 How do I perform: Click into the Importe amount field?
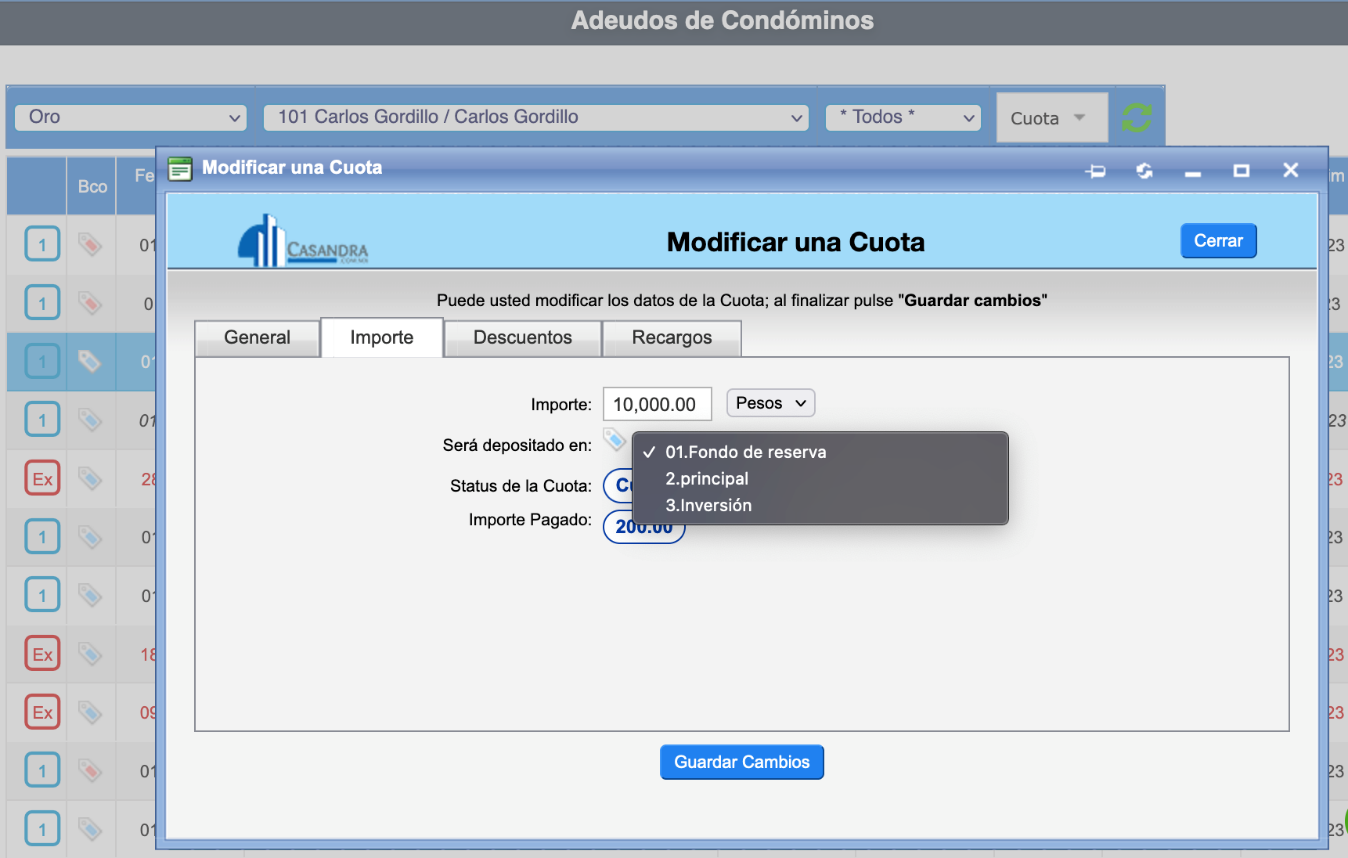[x=657, y=404]
